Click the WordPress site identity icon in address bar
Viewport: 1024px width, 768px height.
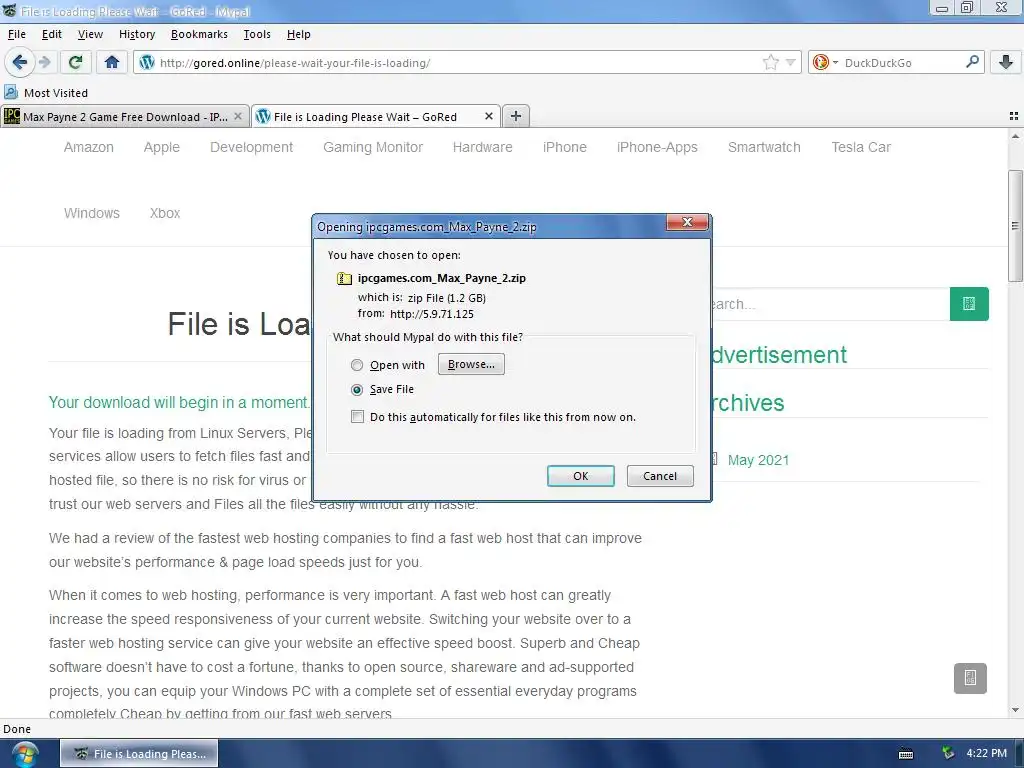147,62
